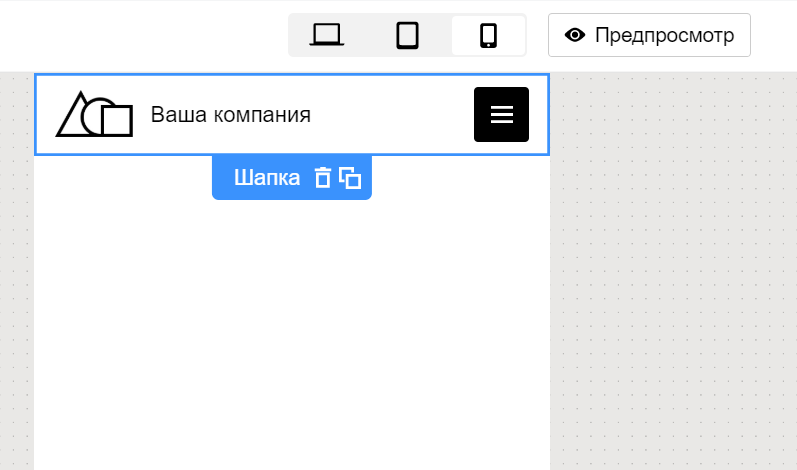Click the Ваша компания text

tap(230, 114)
